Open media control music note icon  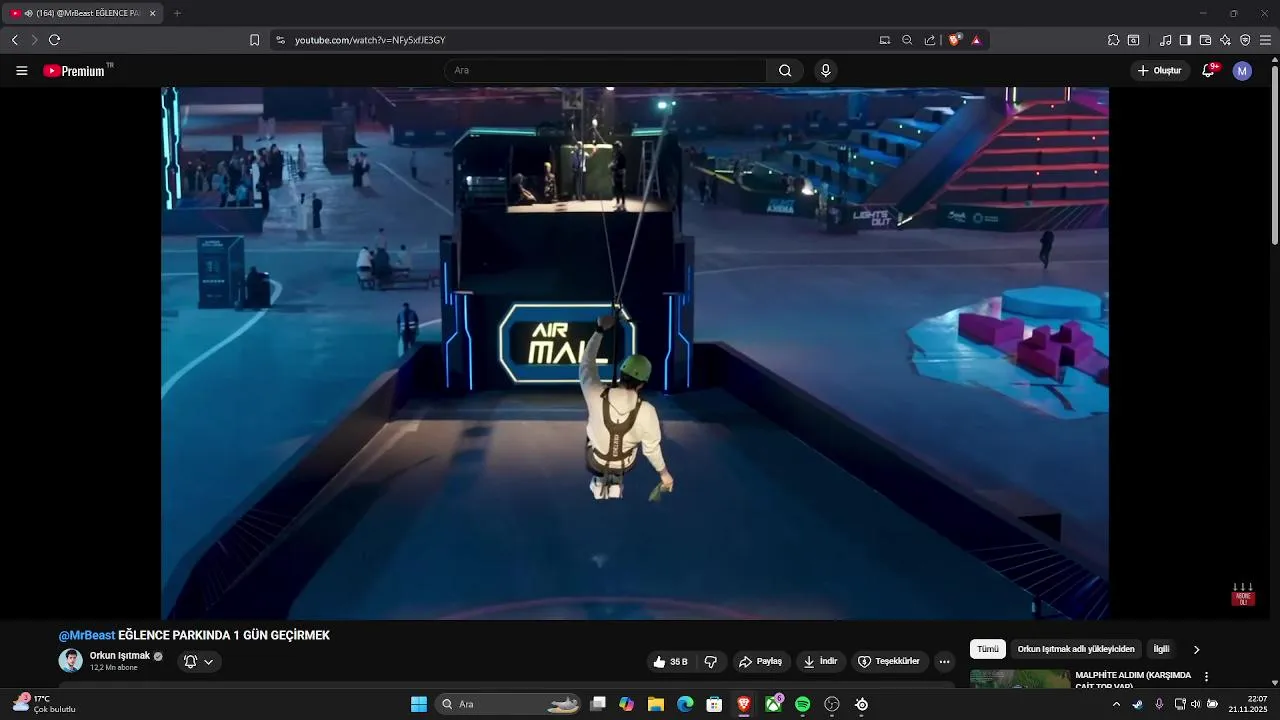1165,40
